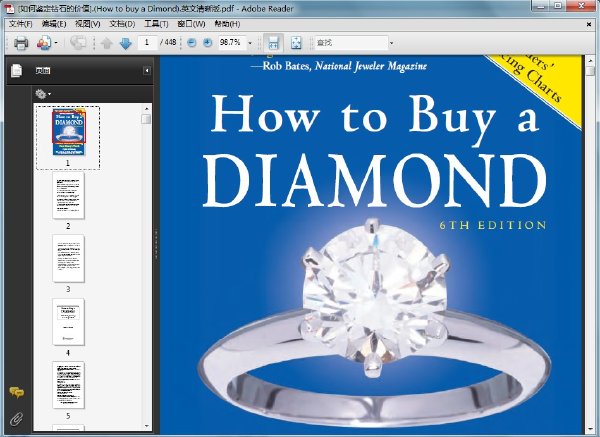Open the 视图(V) menu
Viewport: 600px width, 437px height.
point(88,24)
